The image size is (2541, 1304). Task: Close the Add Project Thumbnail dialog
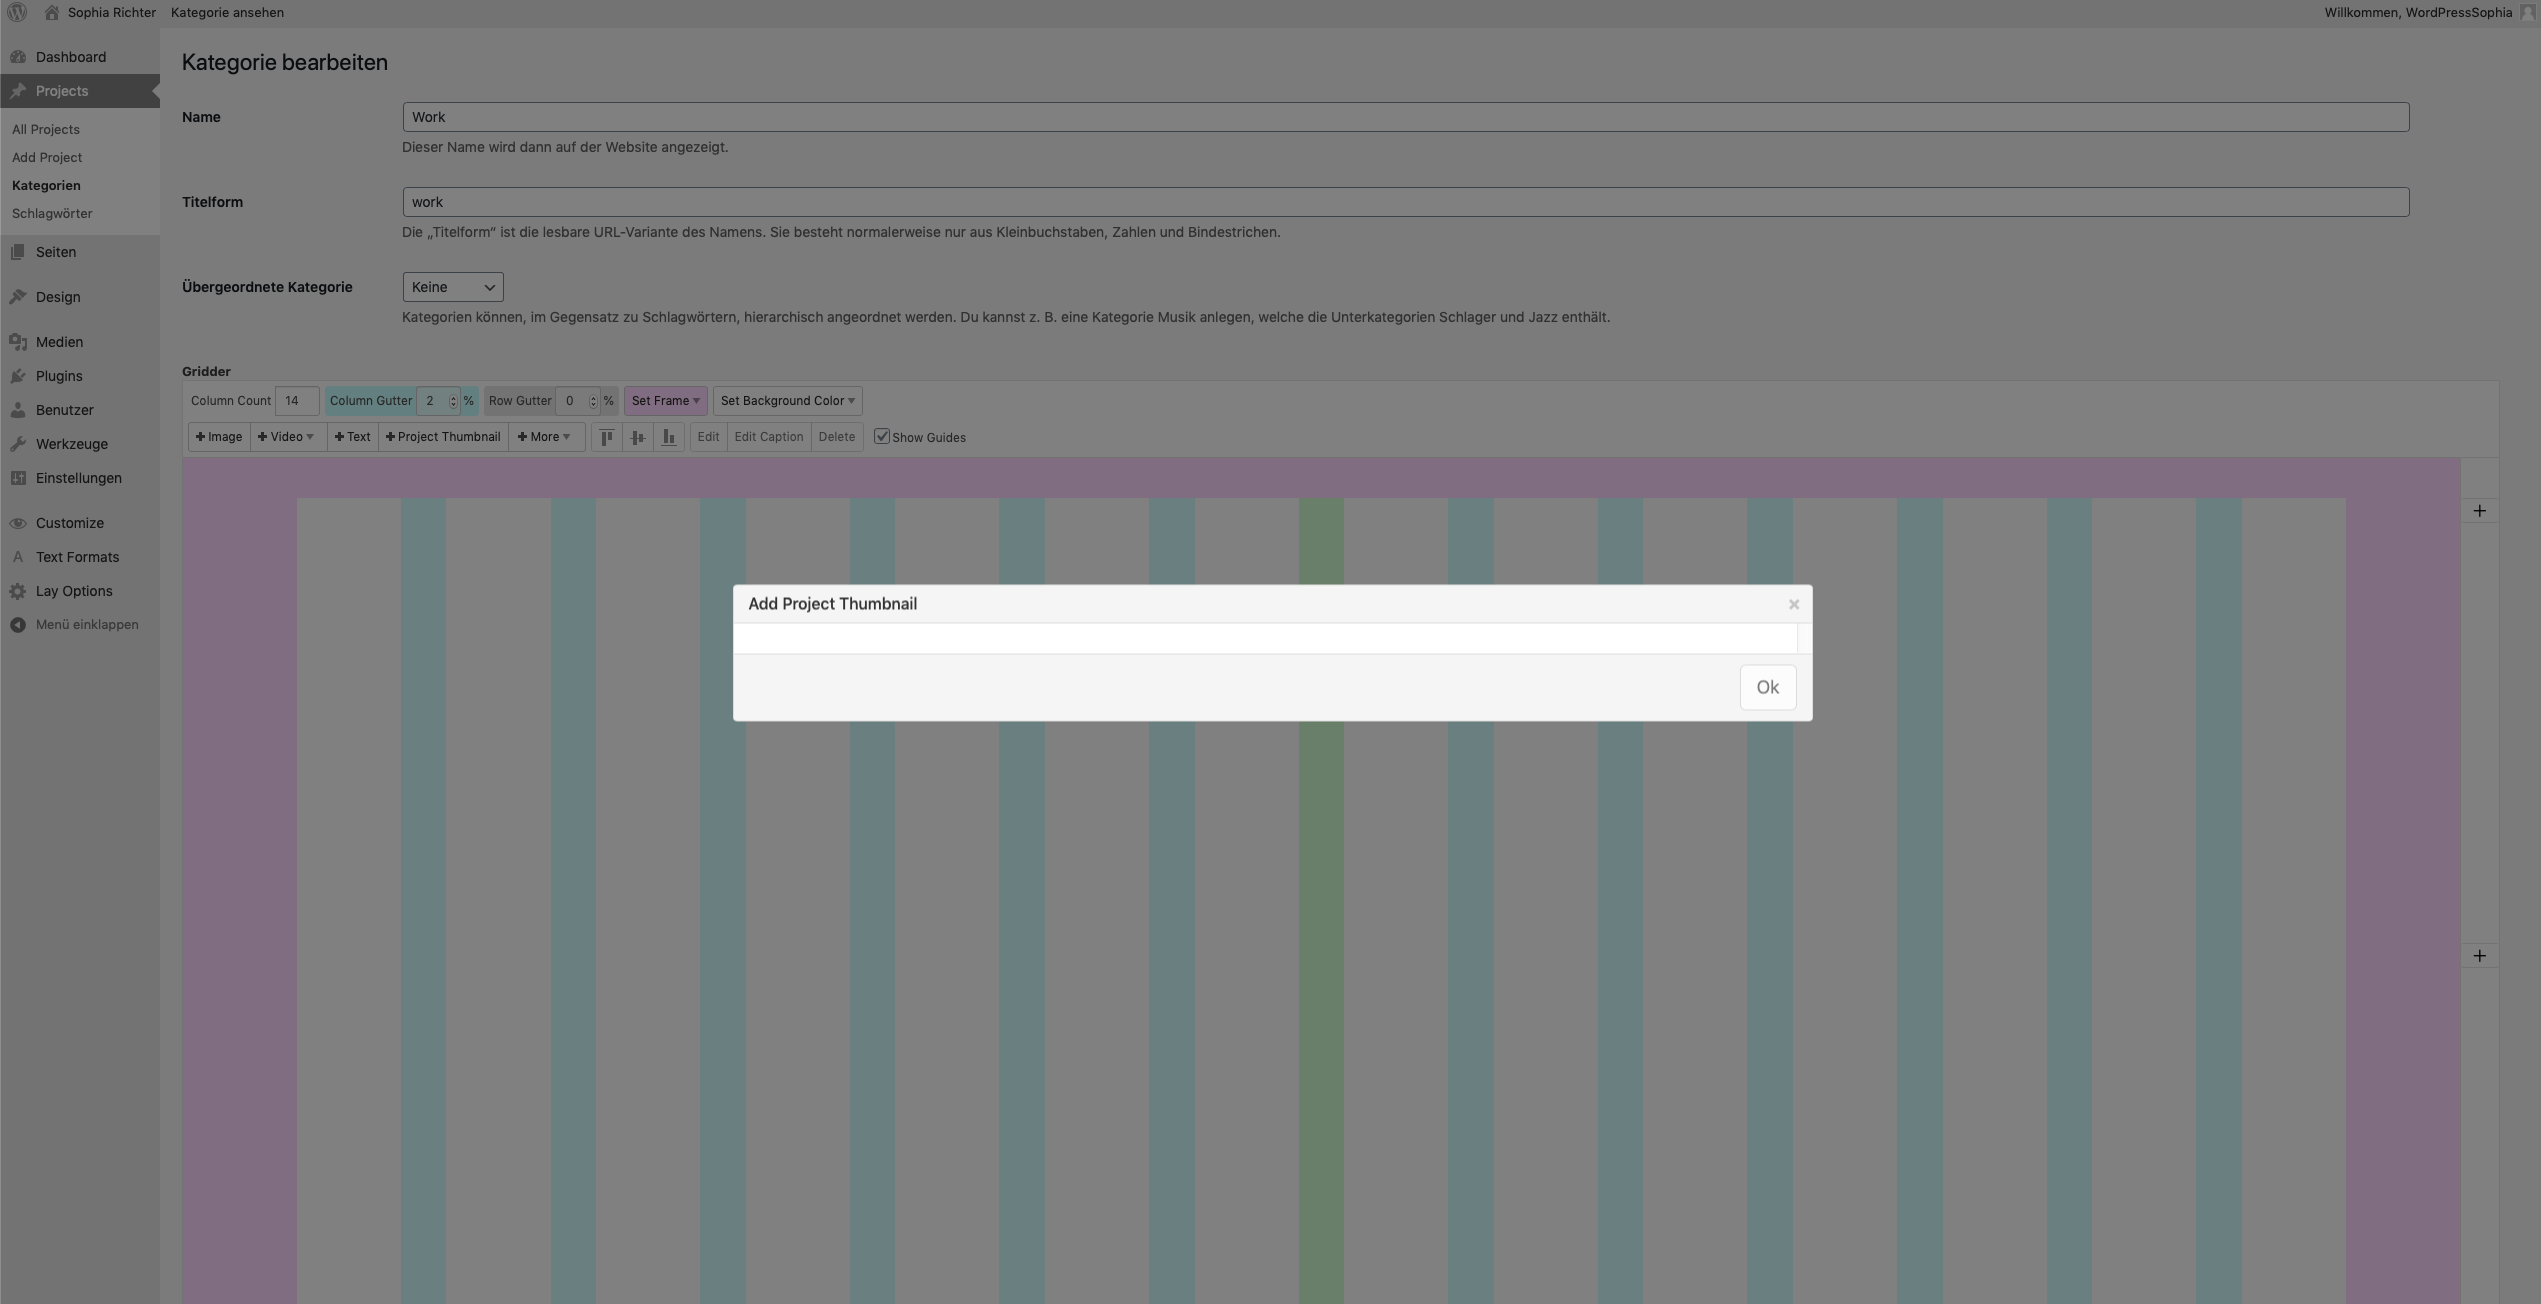pos(1793,605)
